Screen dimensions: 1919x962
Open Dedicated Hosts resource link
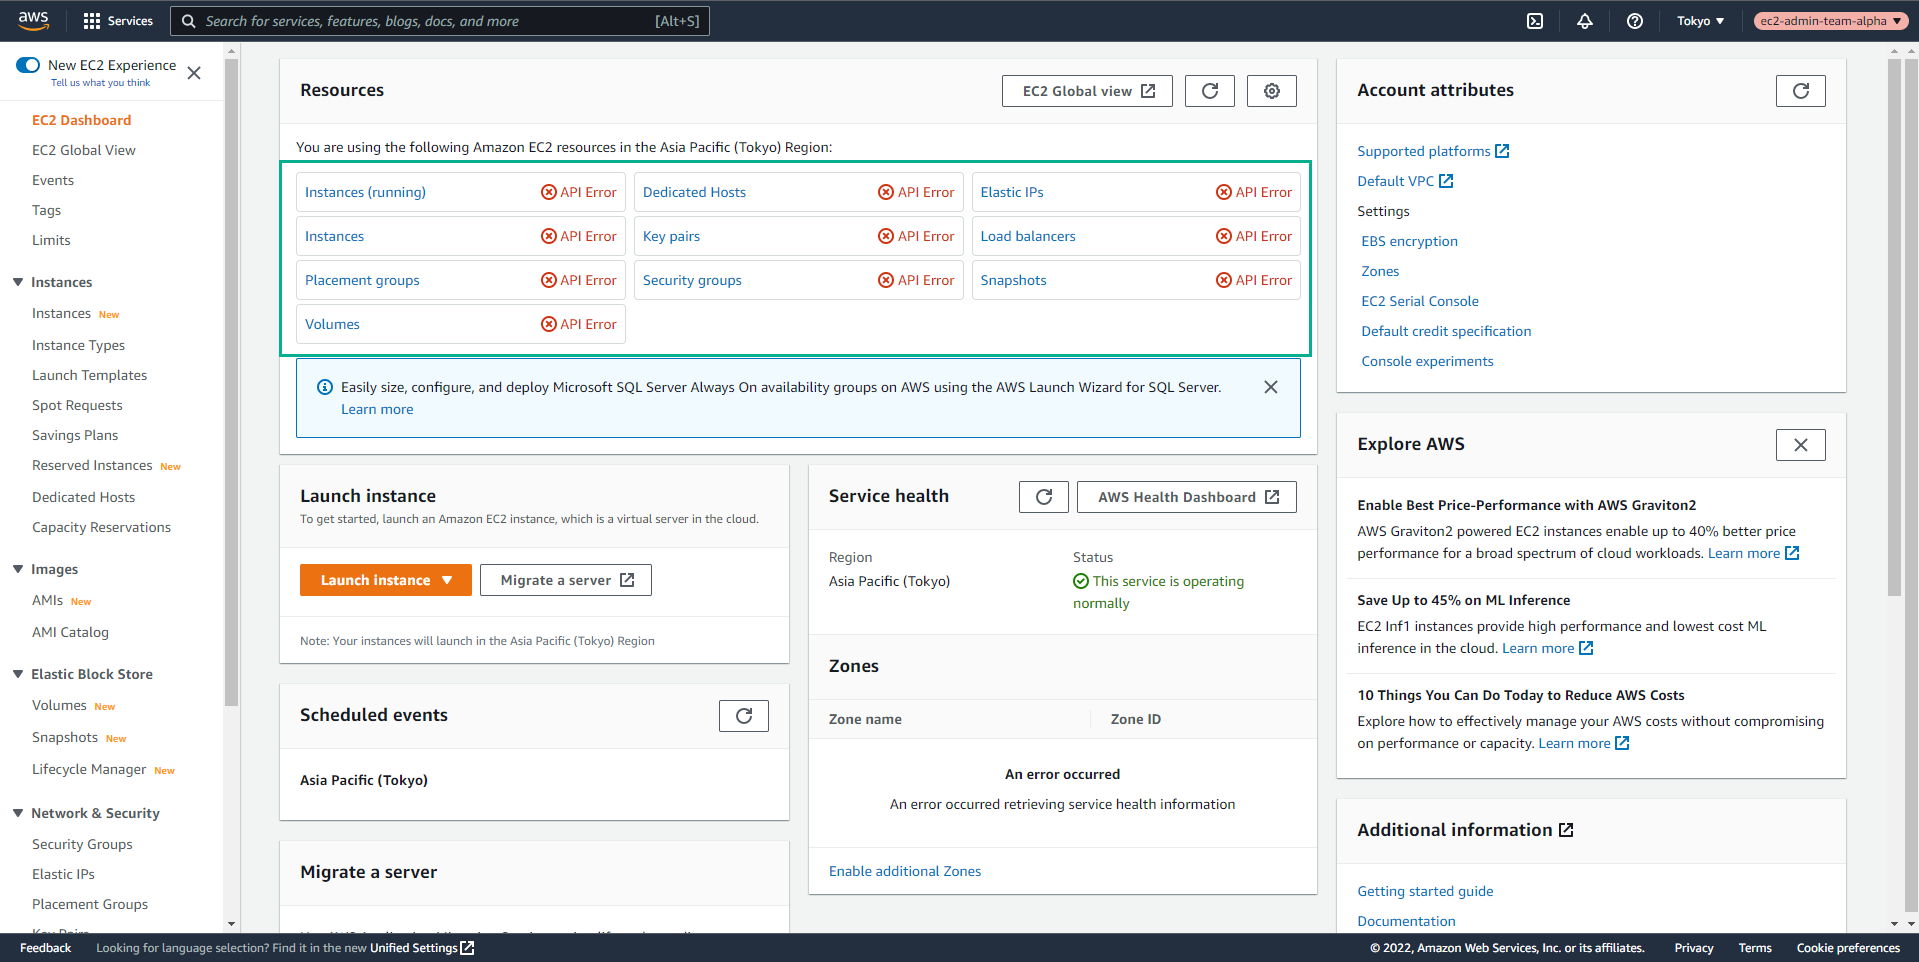coord(694,192)
